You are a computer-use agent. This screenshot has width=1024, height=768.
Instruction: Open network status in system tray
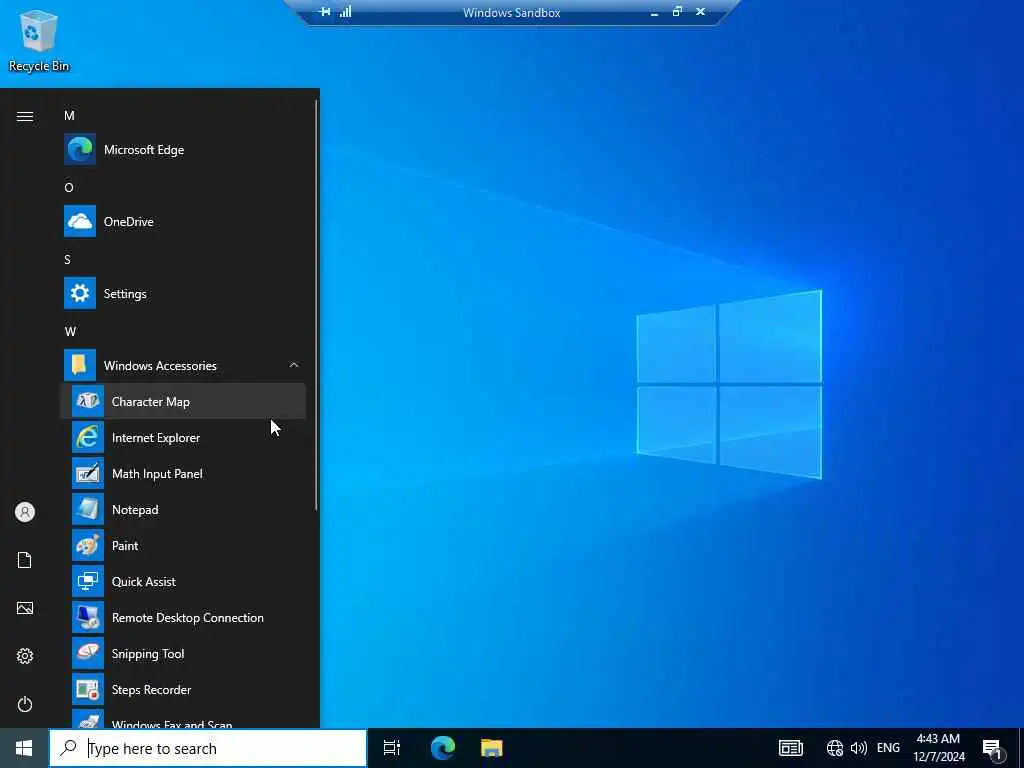point(835,748)
